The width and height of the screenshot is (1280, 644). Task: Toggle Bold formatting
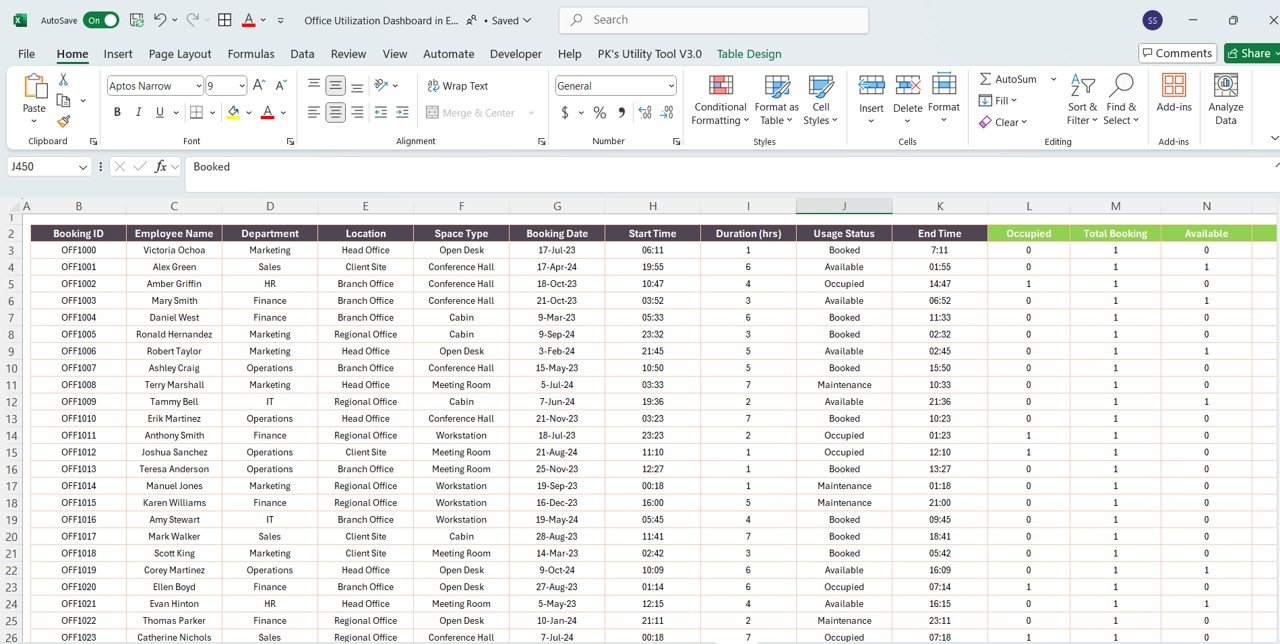pos(117,113)
